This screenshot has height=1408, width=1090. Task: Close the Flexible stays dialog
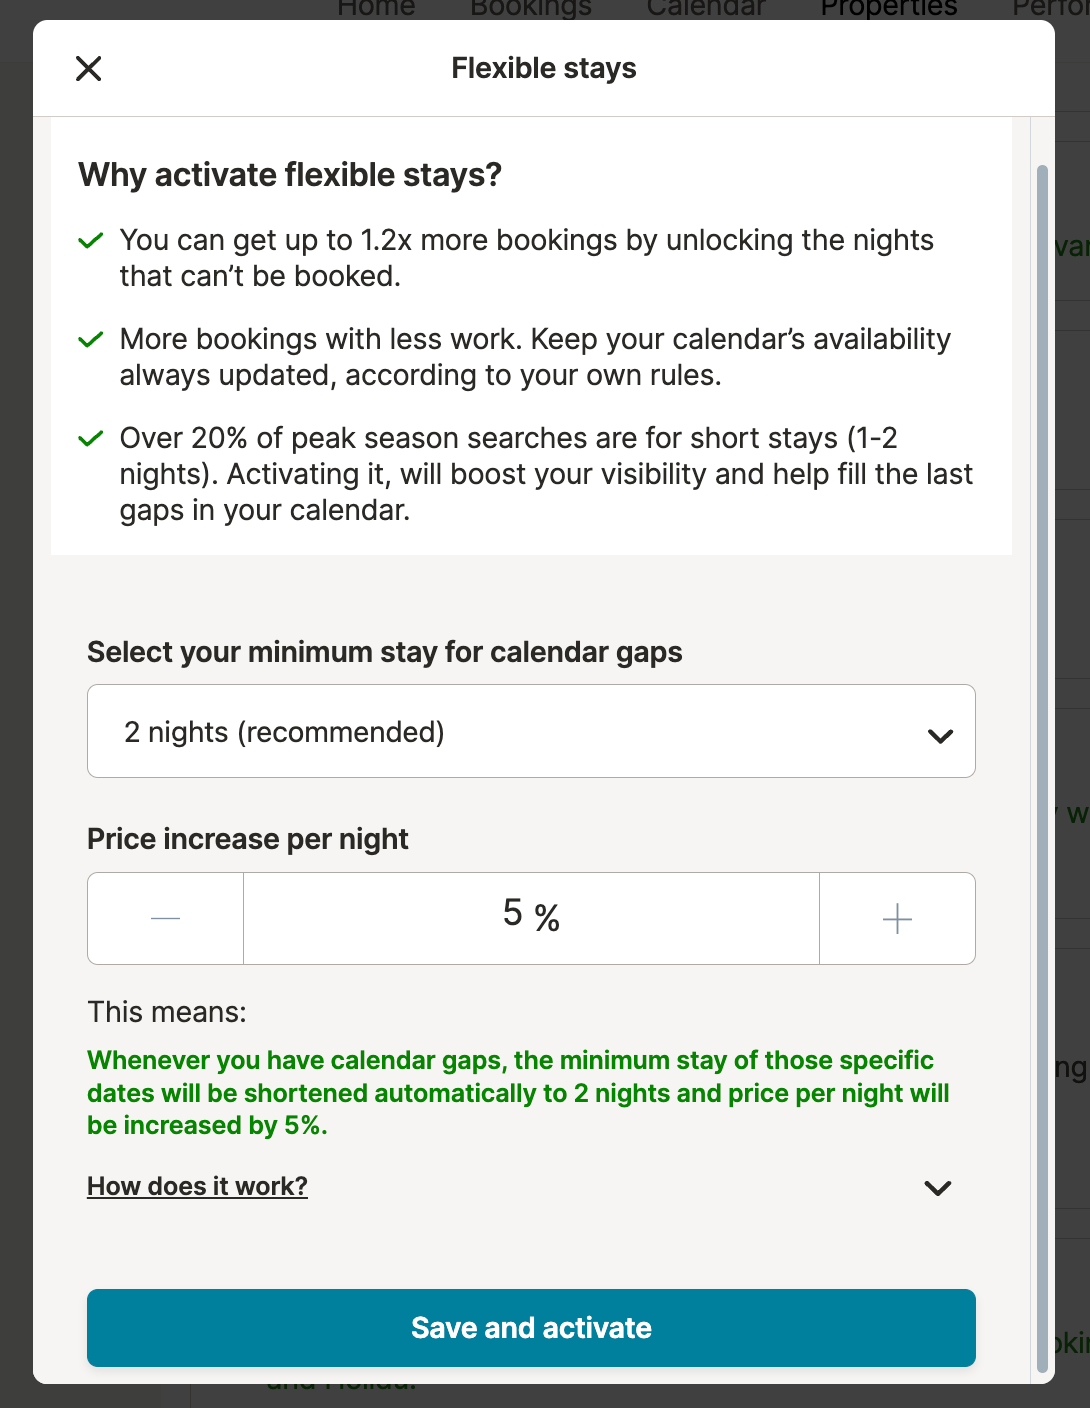pos(89,69)
